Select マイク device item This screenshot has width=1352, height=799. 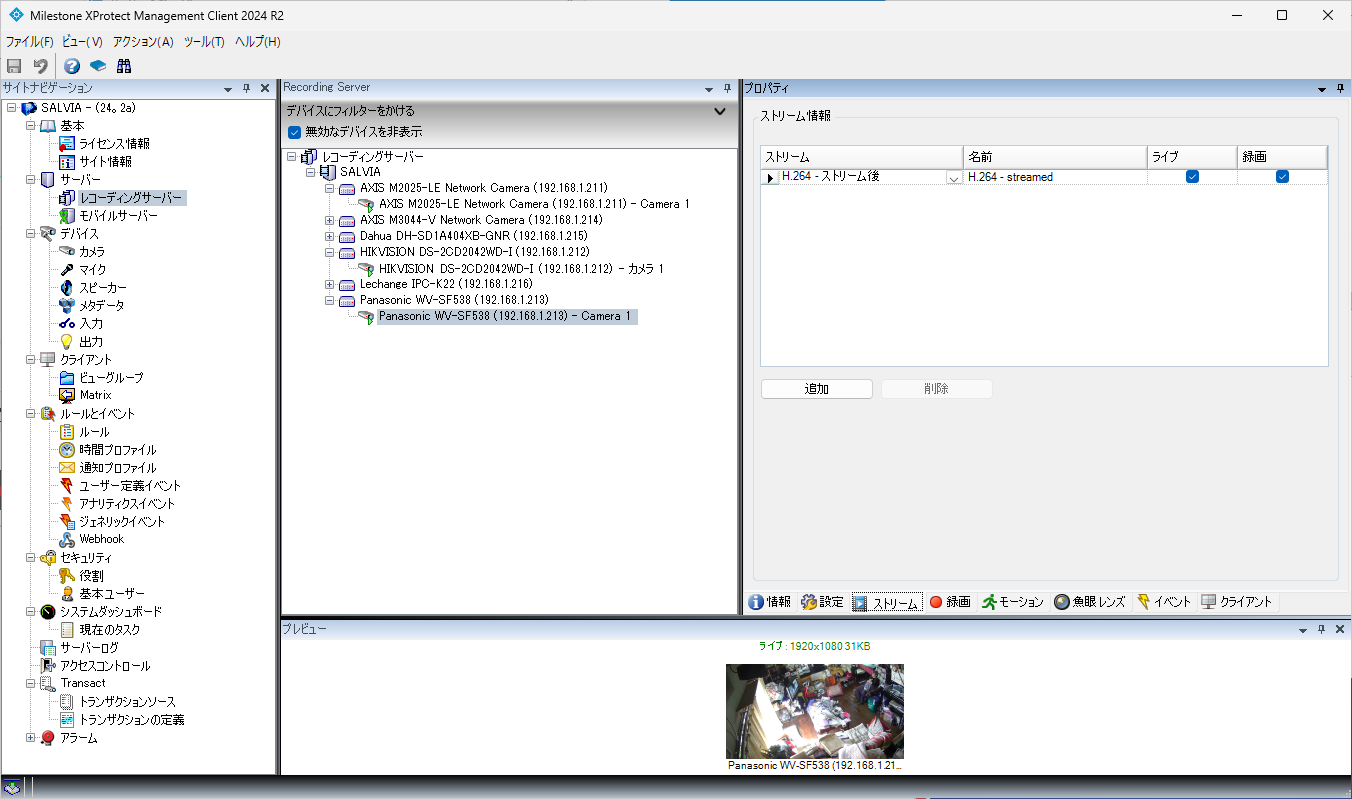pos(92,270)
